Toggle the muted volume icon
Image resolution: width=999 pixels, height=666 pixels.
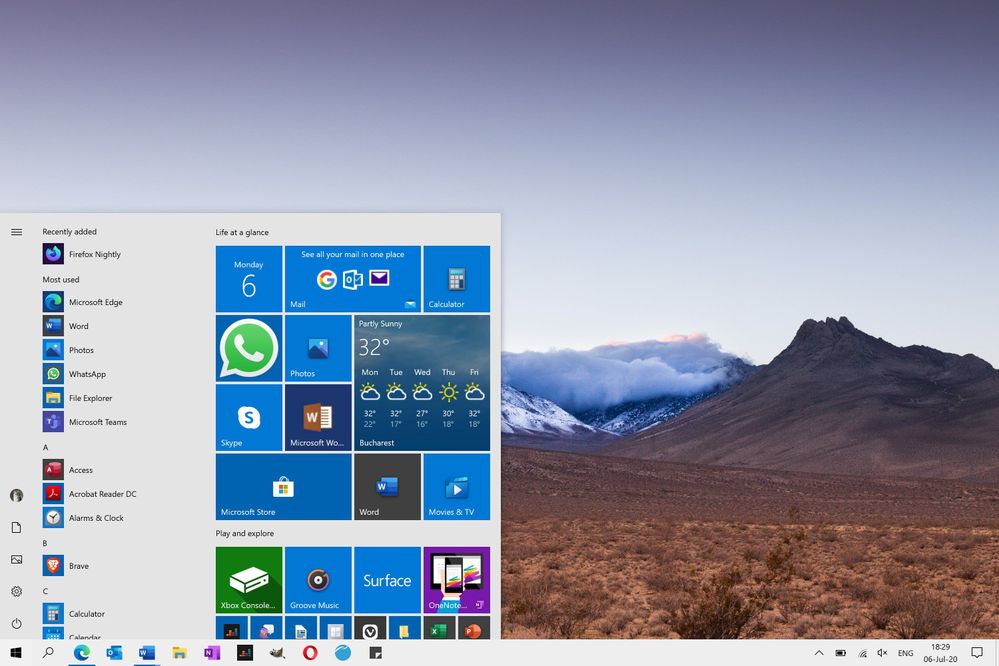[882, 653]
